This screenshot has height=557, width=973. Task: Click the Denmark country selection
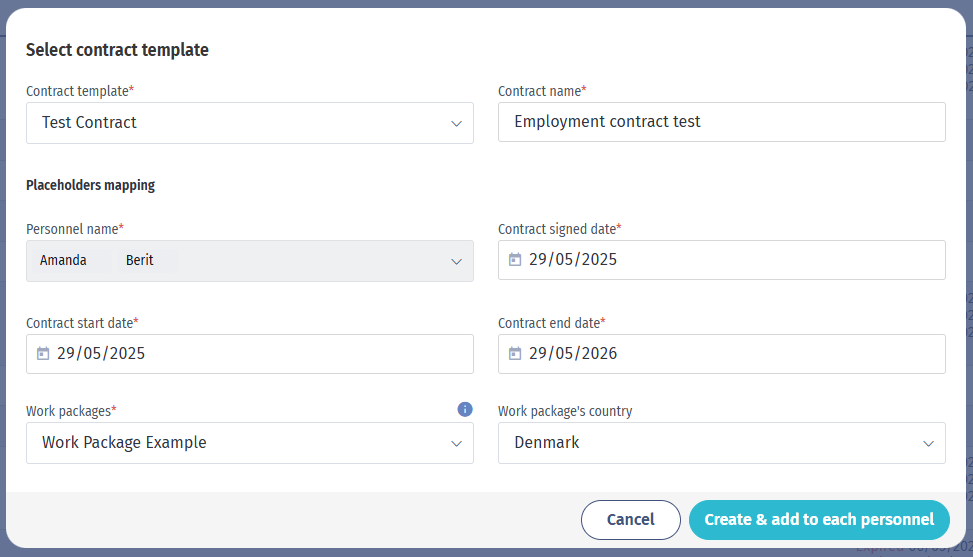[547, 443]
